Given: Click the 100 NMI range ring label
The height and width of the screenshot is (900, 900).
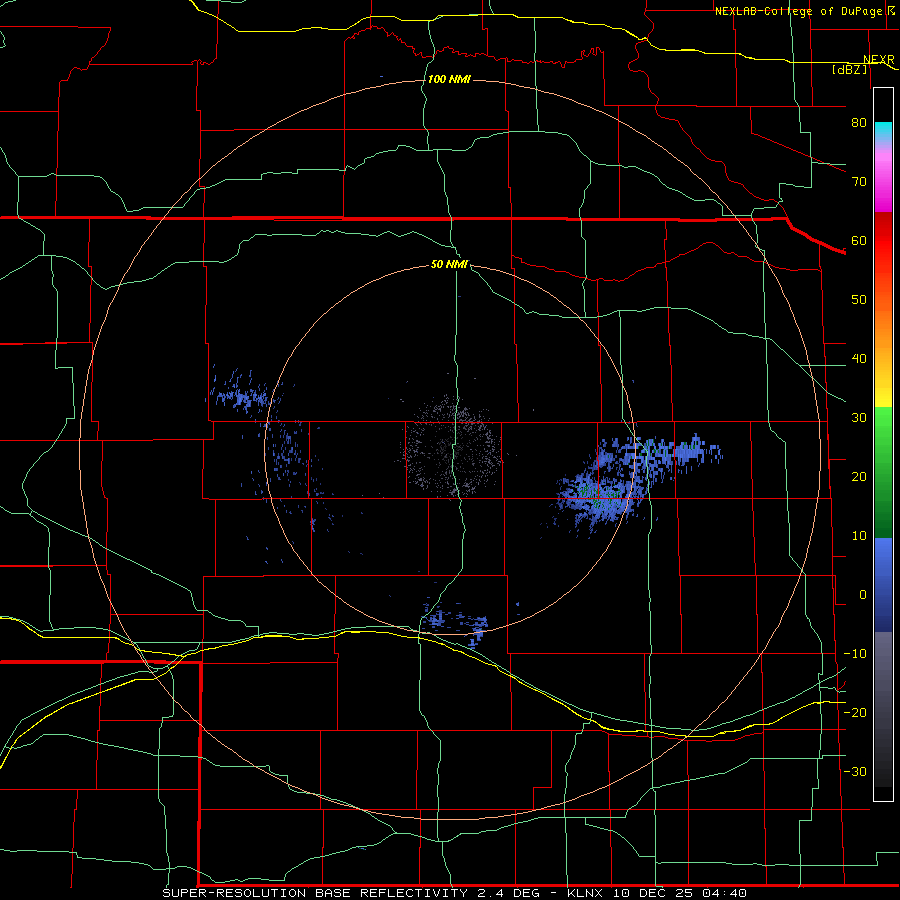Looking at the screenshot, I should [x=449, y=79].
